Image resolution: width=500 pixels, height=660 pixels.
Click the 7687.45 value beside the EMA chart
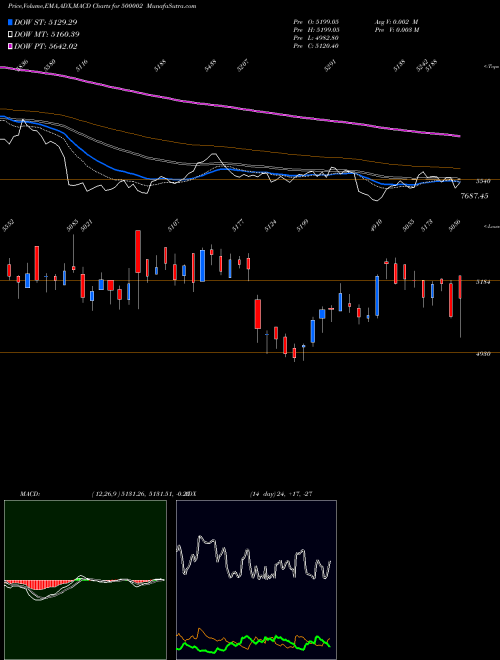click(x=474, y=196)
